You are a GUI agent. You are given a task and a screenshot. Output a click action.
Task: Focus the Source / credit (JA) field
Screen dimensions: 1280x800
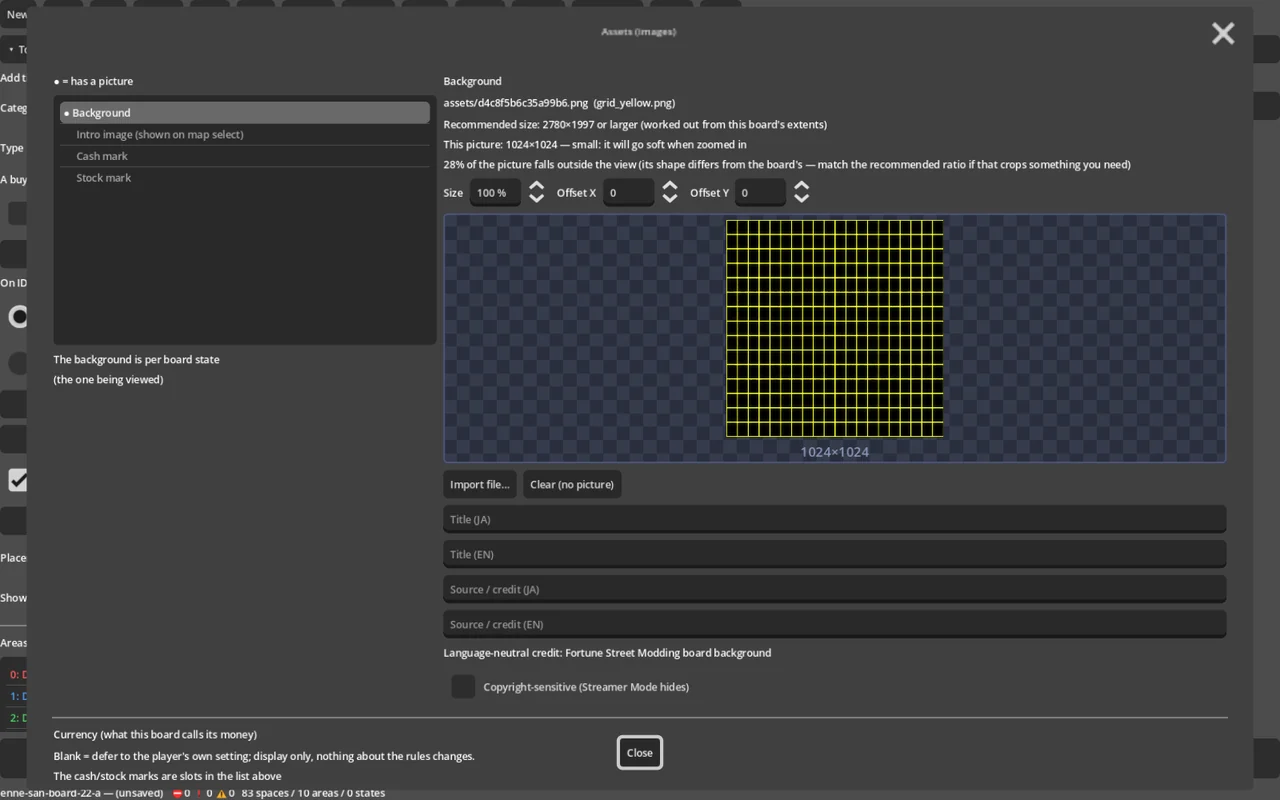835,589
